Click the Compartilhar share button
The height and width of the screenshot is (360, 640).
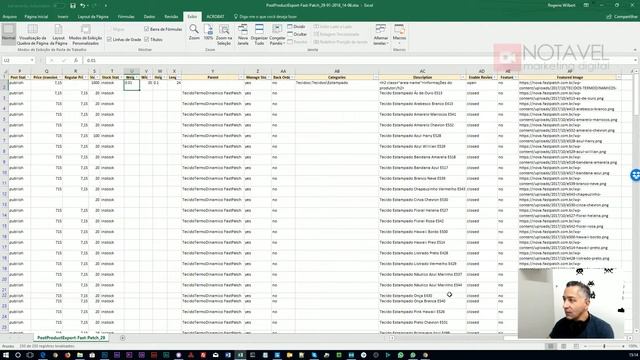(x=622, y=17)
